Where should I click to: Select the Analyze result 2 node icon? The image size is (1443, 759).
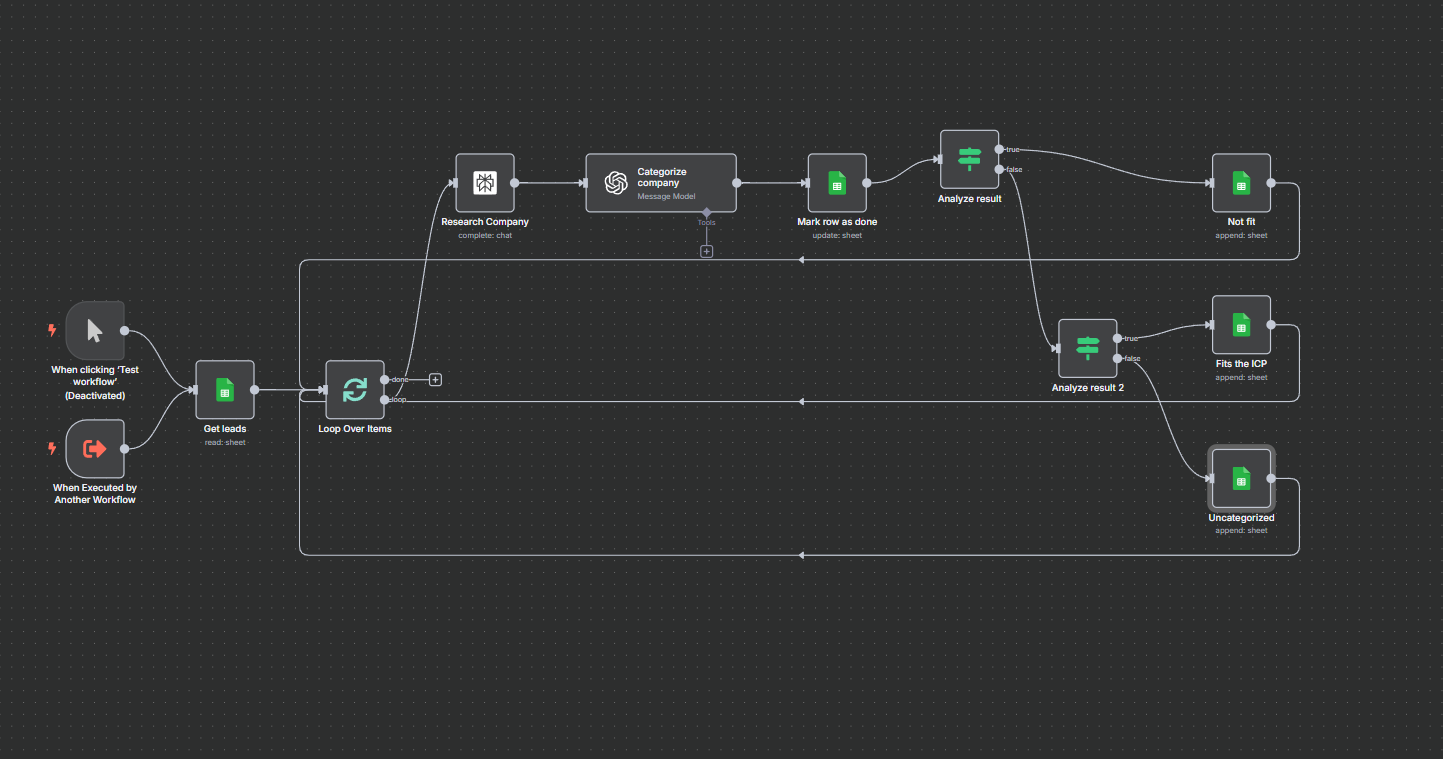coord(1088,348)
